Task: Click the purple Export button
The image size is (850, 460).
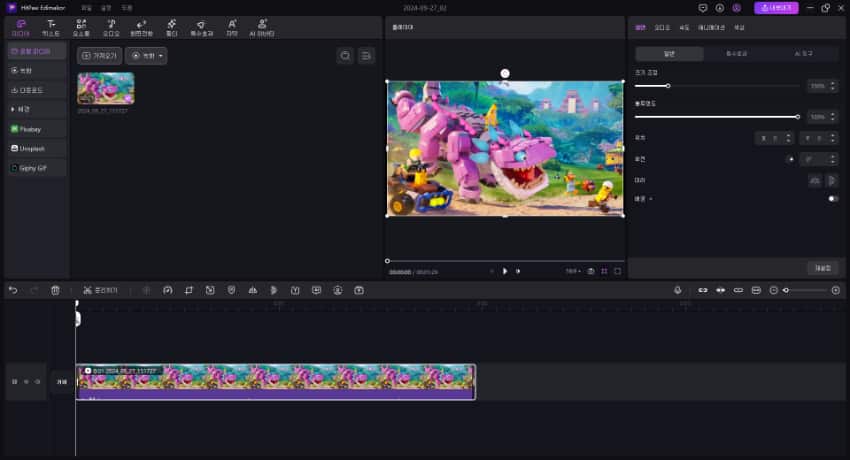Action: [x=776, y=8]
